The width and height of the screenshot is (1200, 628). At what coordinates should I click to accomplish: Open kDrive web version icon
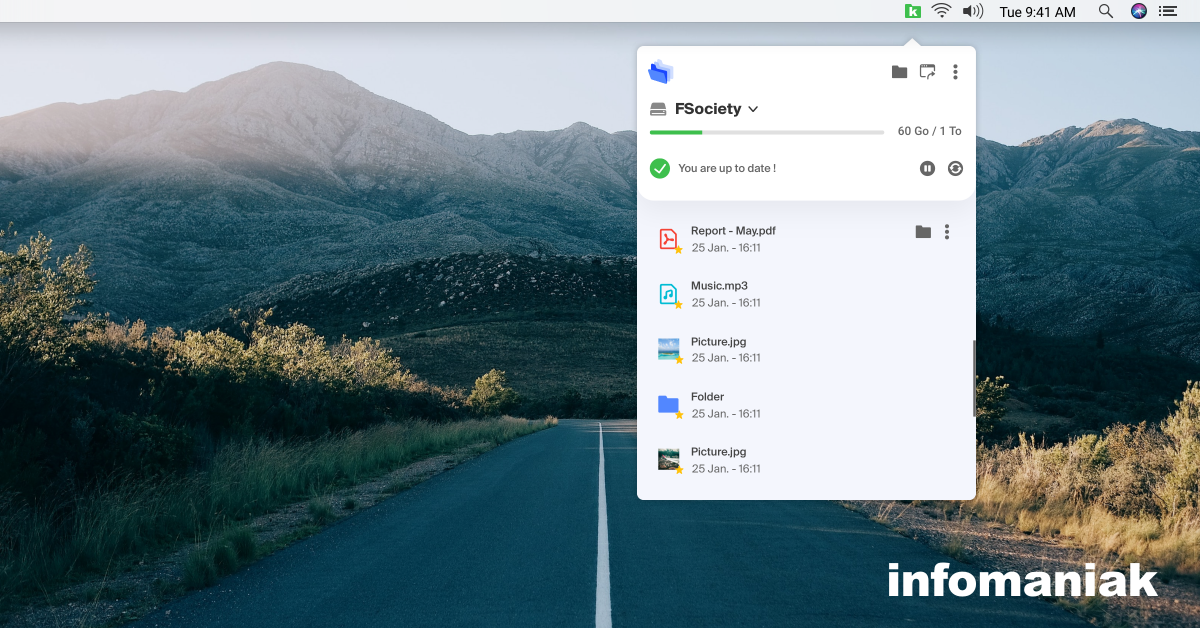pos(927,72)
